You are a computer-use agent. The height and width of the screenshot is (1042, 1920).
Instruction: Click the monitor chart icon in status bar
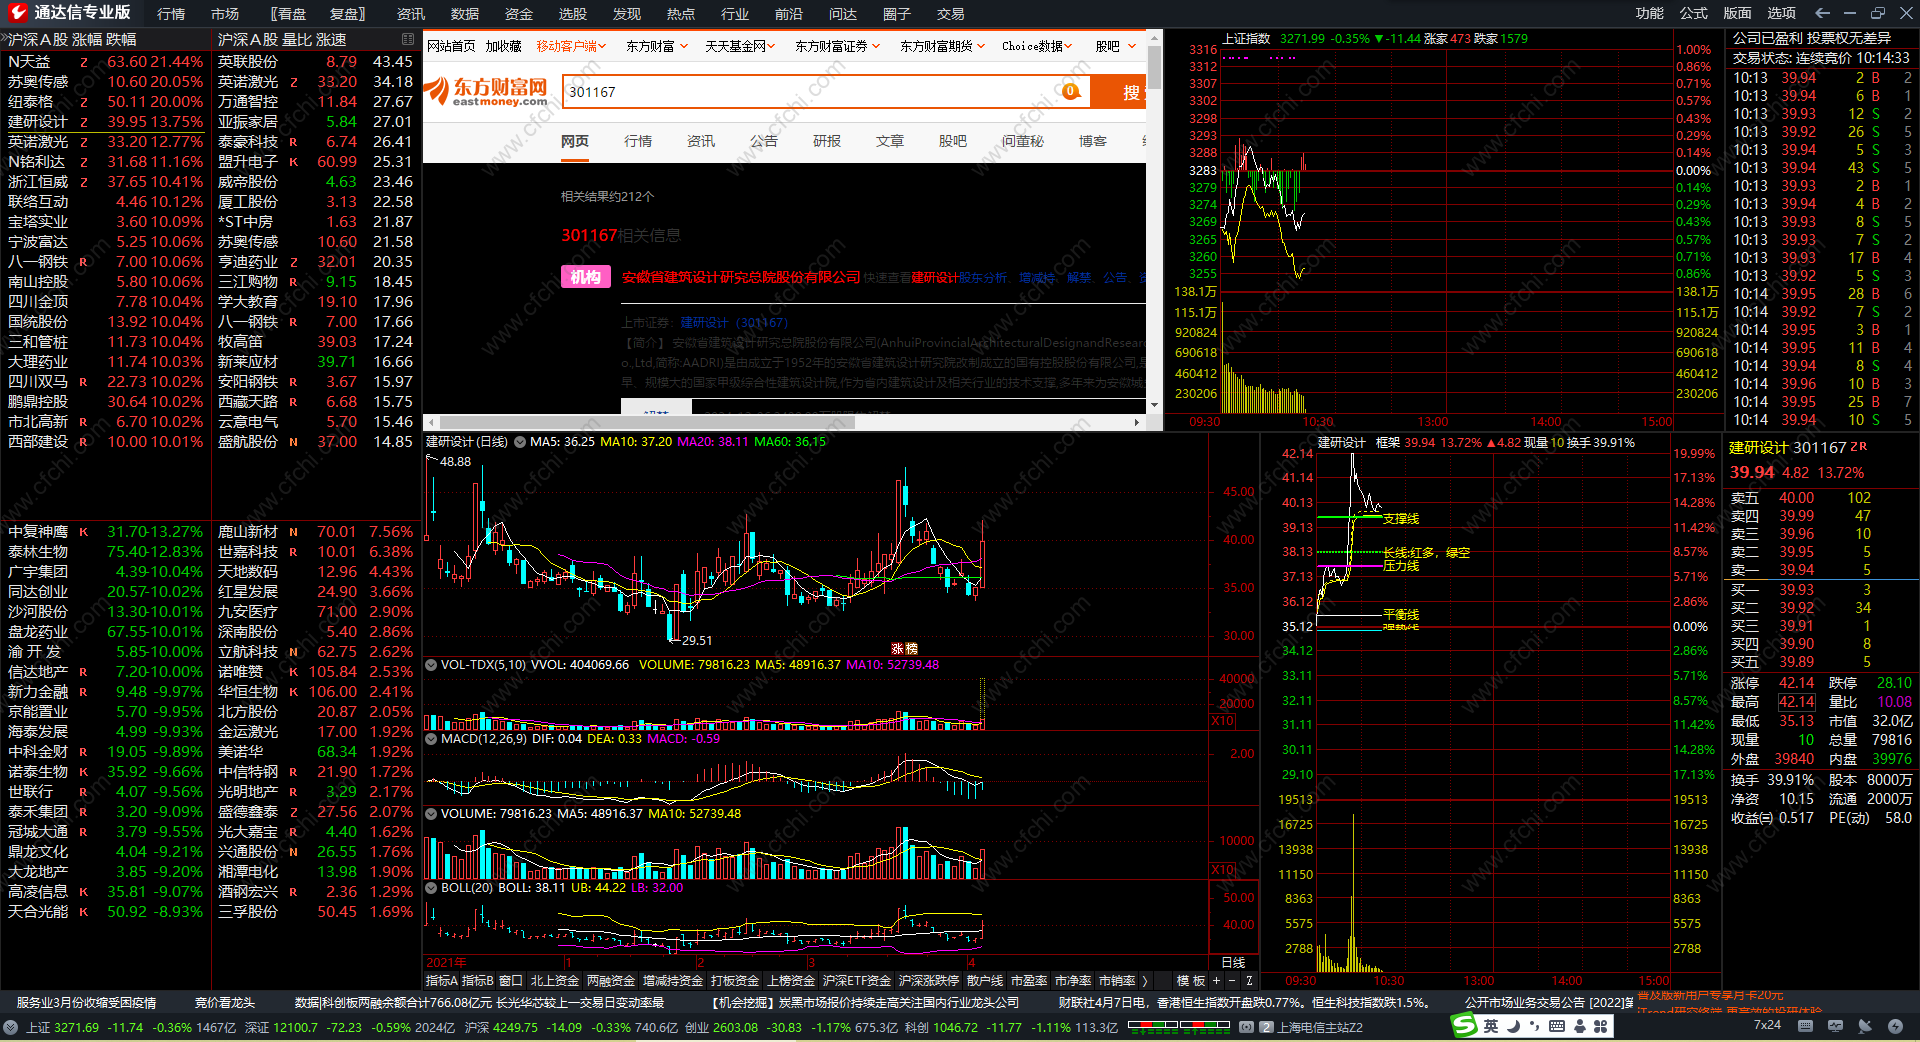[x=1835, y=1026]
